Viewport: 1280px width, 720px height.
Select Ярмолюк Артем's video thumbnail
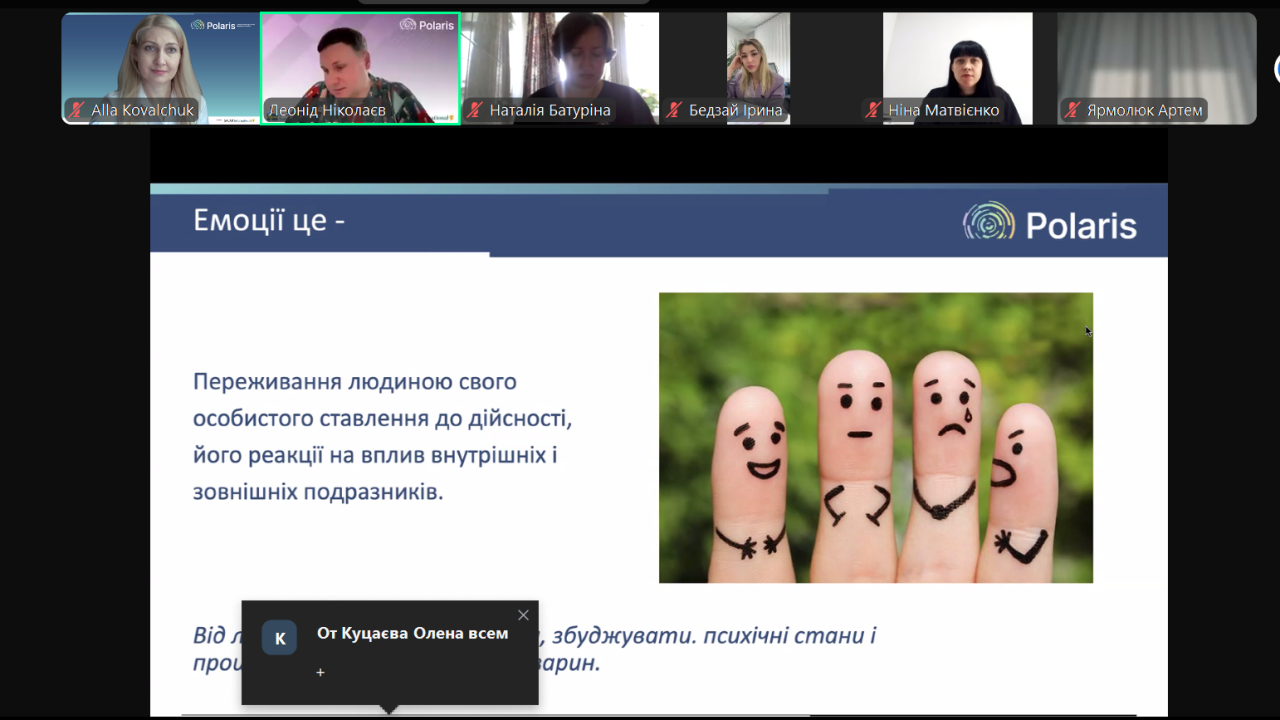point(1157,68)
